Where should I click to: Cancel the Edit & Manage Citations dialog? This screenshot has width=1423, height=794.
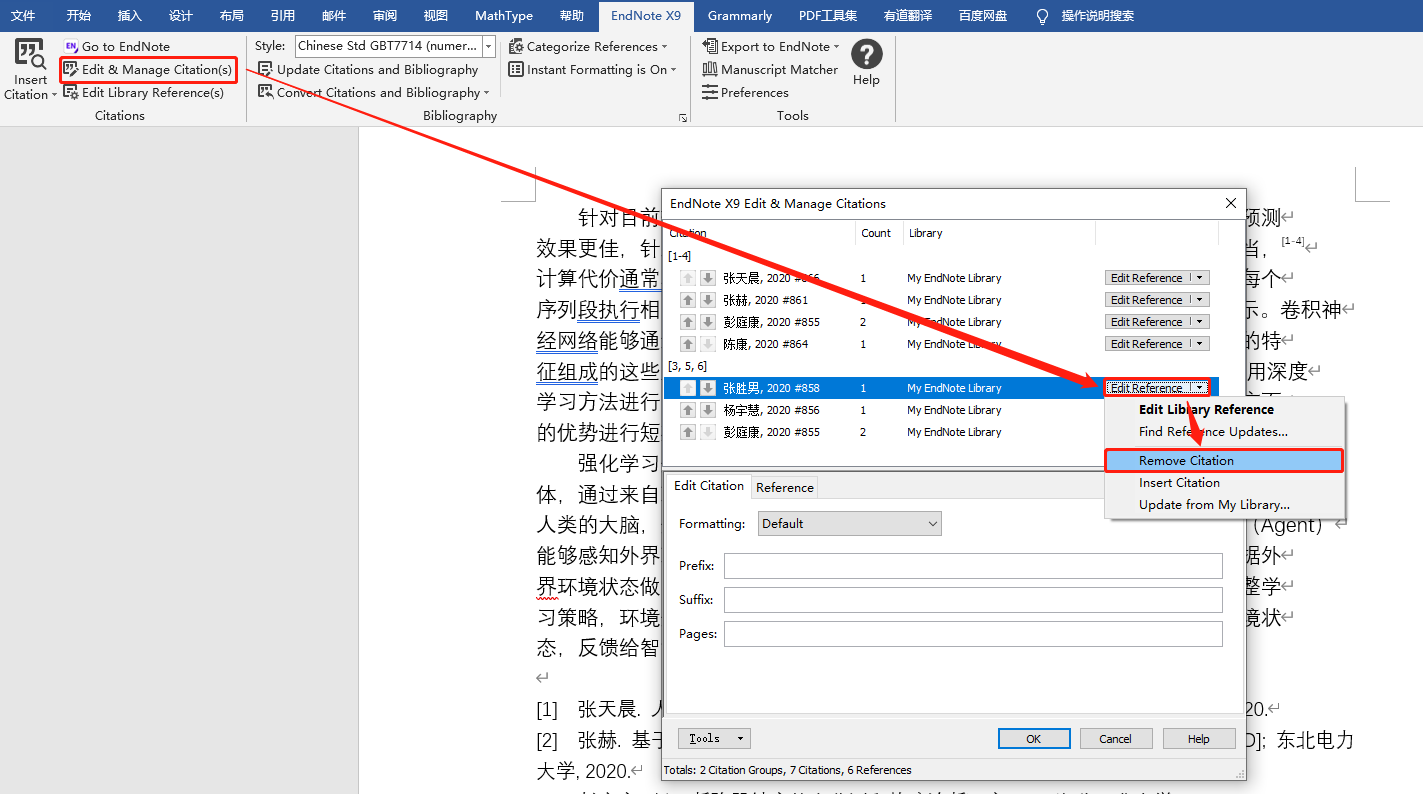coord(1116,739)
